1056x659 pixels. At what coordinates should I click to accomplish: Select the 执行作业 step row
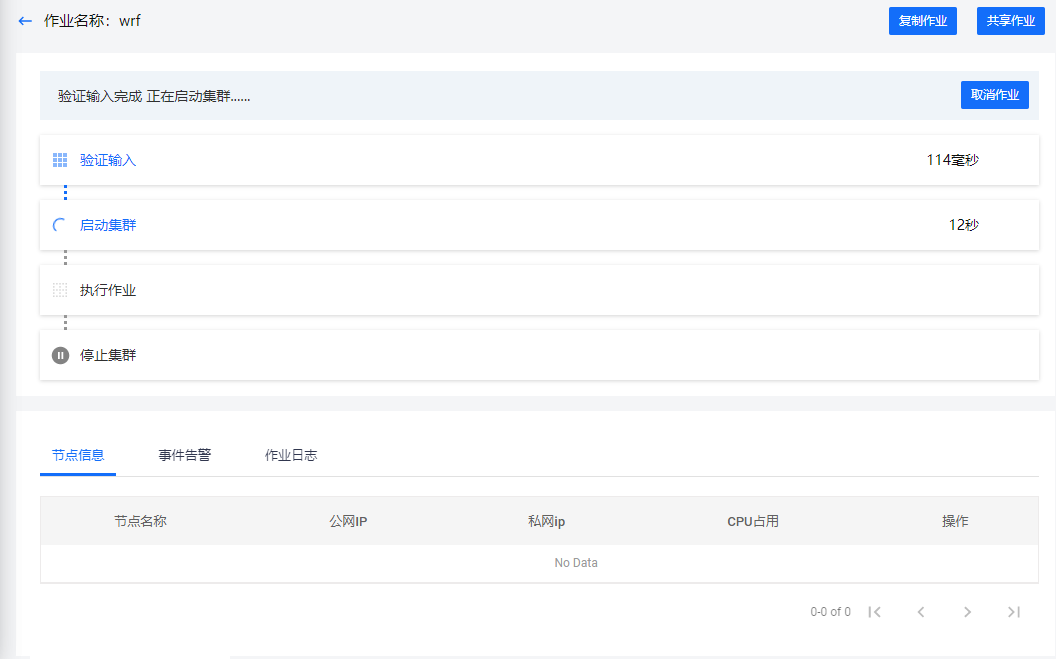point(539,290)
